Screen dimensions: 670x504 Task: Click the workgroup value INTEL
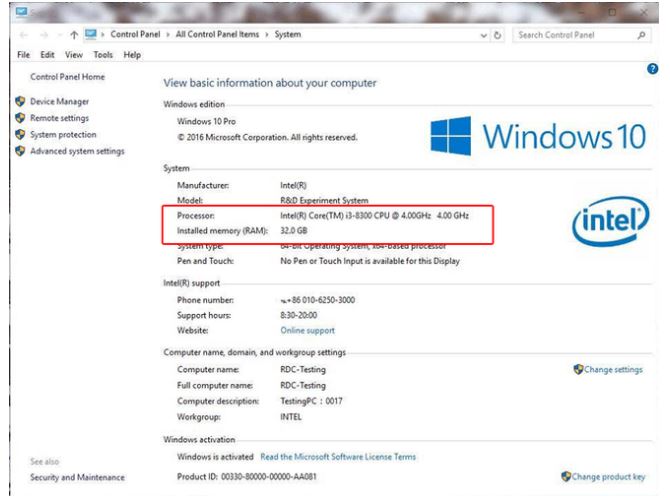(291, 417)
